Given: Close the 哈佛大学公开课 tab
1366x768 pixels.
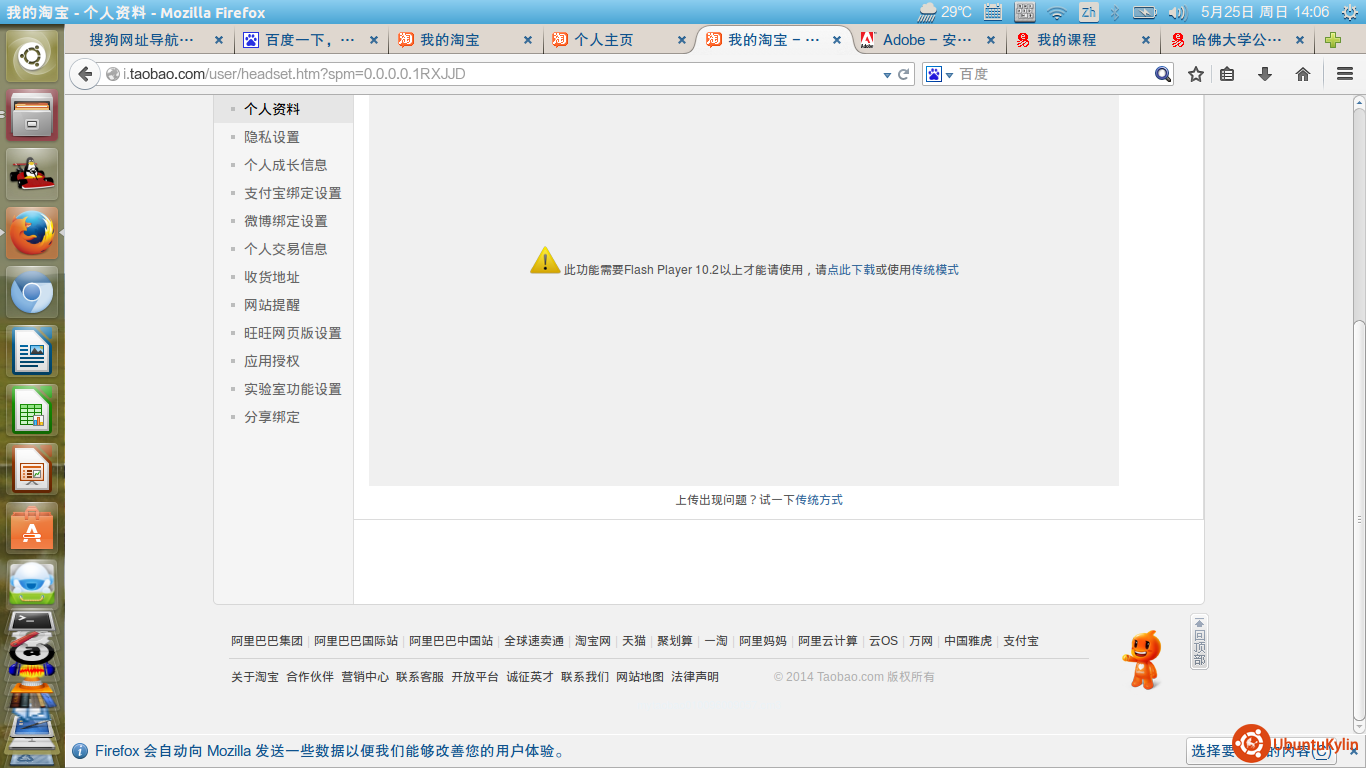Looking at the screenshot, I should (1300, 40).
